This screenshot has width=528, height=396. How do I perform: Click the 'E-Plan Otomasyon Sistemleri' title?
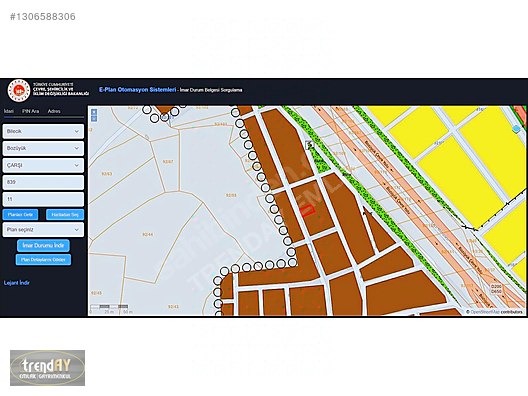click(137, 90)
